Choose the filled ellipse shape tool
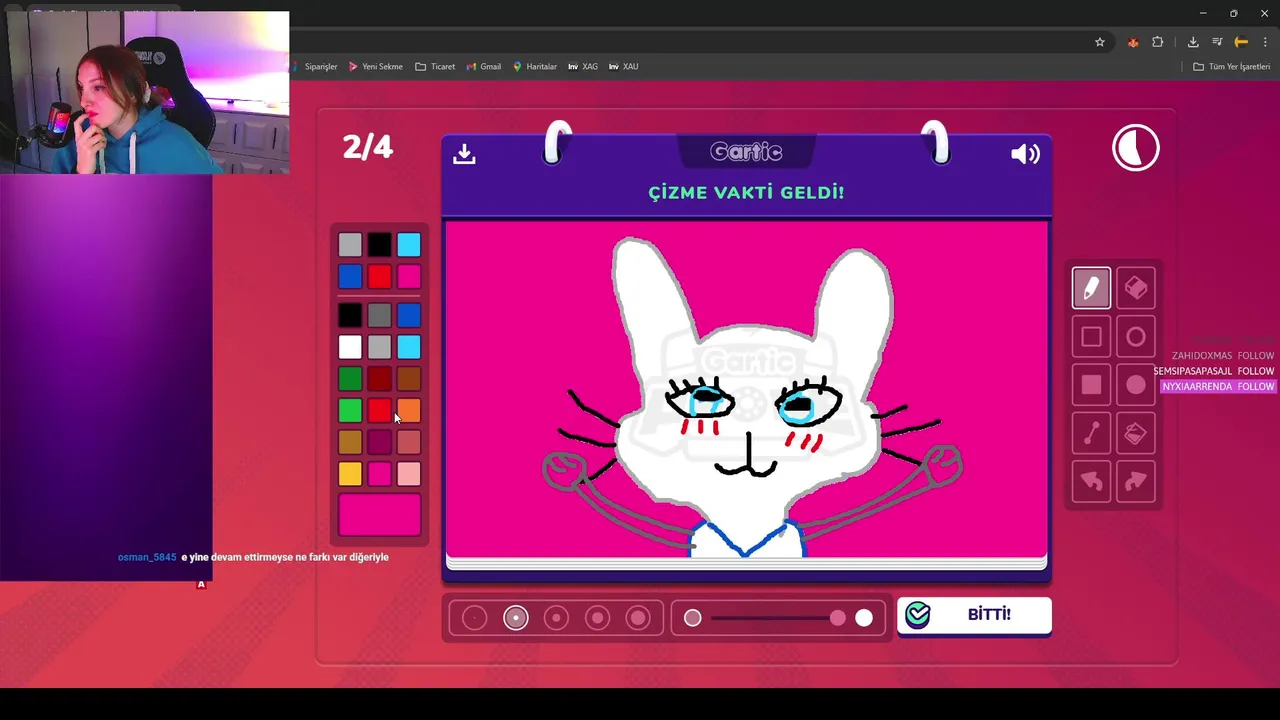The image size is (1280, 720). coord(1136,385)
